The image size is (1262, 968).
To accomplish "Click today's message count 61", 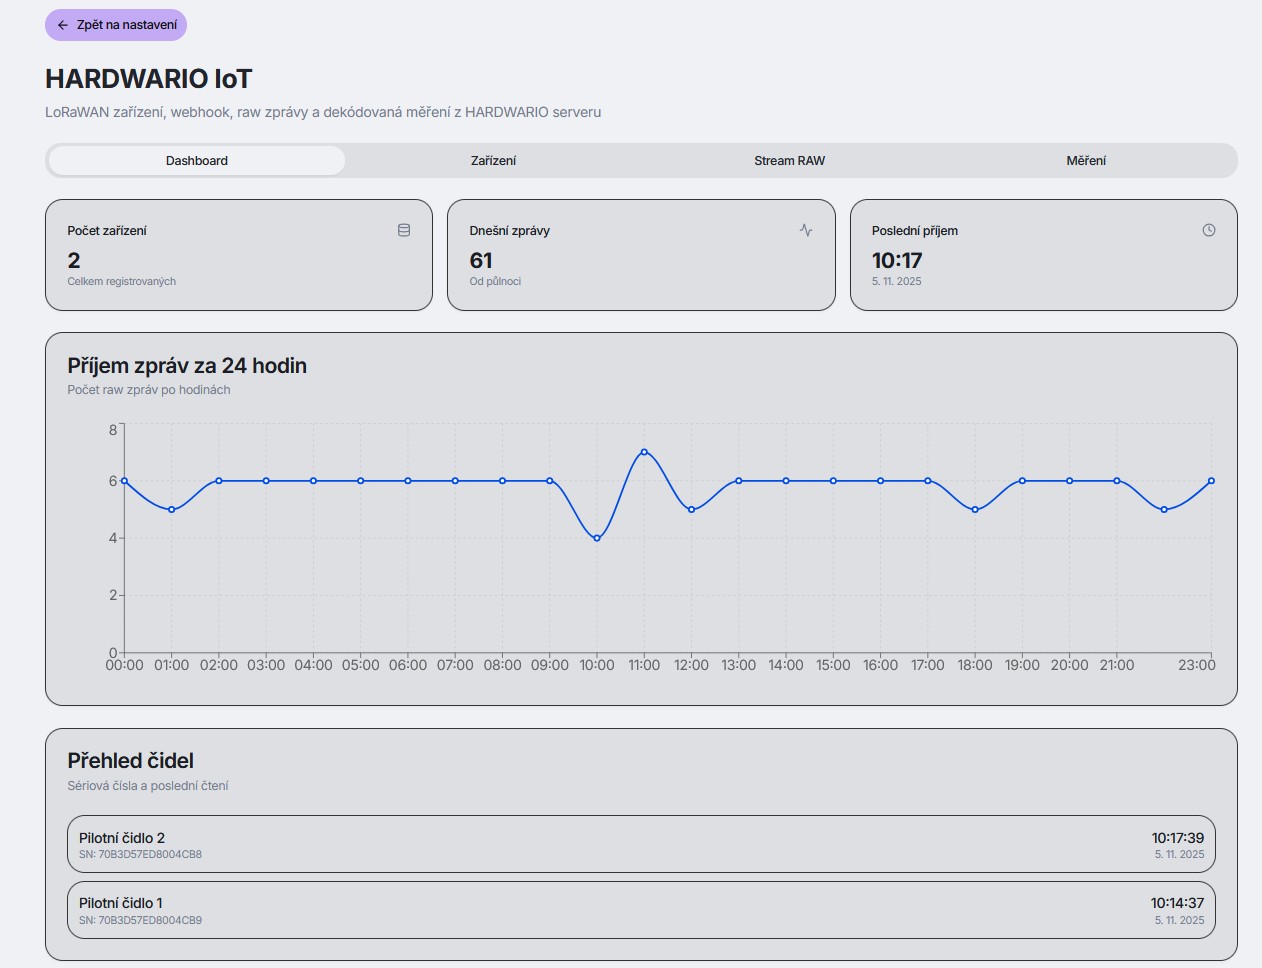I will (481, 261).
